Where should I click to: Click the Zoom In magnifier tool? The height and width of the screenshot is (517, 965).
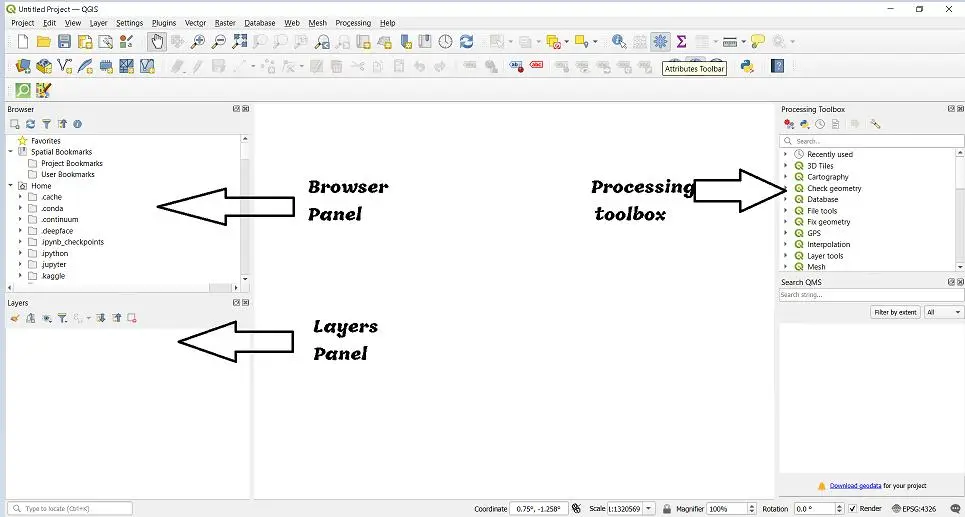pyautogui.click(x=198, y=41)
